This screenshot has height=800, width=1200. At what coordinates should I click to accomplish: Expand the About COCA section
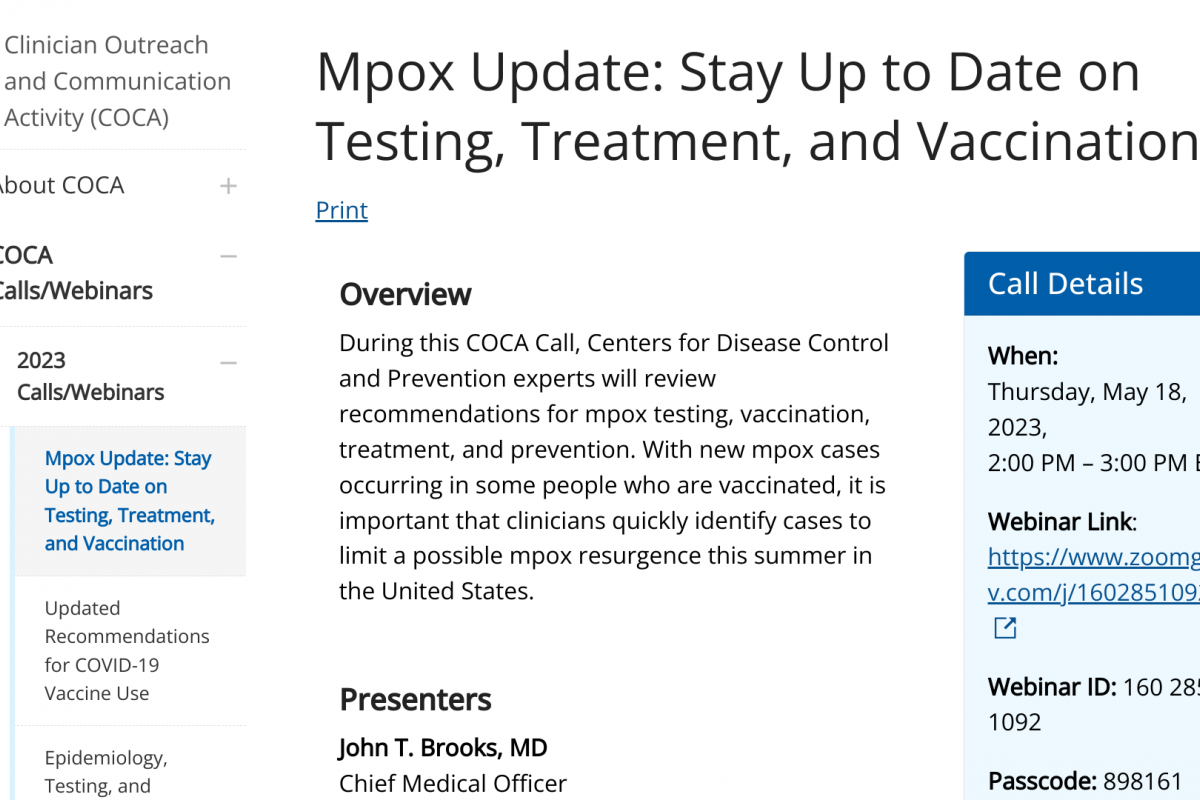click(229, 186)
